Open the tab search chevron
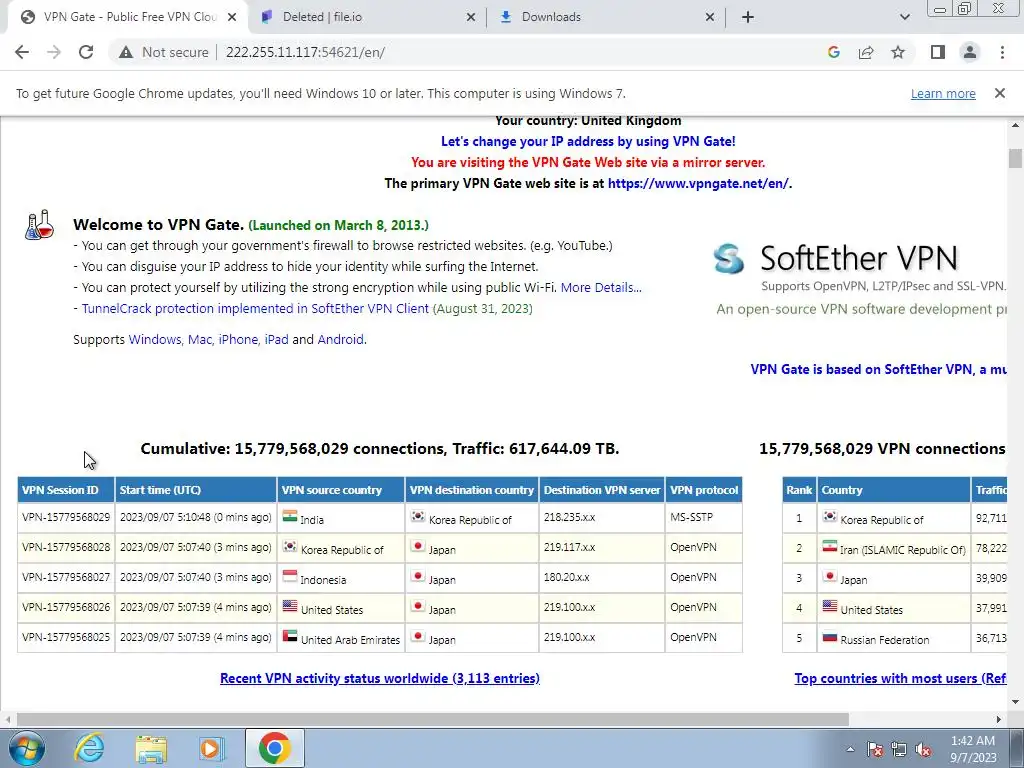Screen dimensions: 1024x768 point(904,17)
